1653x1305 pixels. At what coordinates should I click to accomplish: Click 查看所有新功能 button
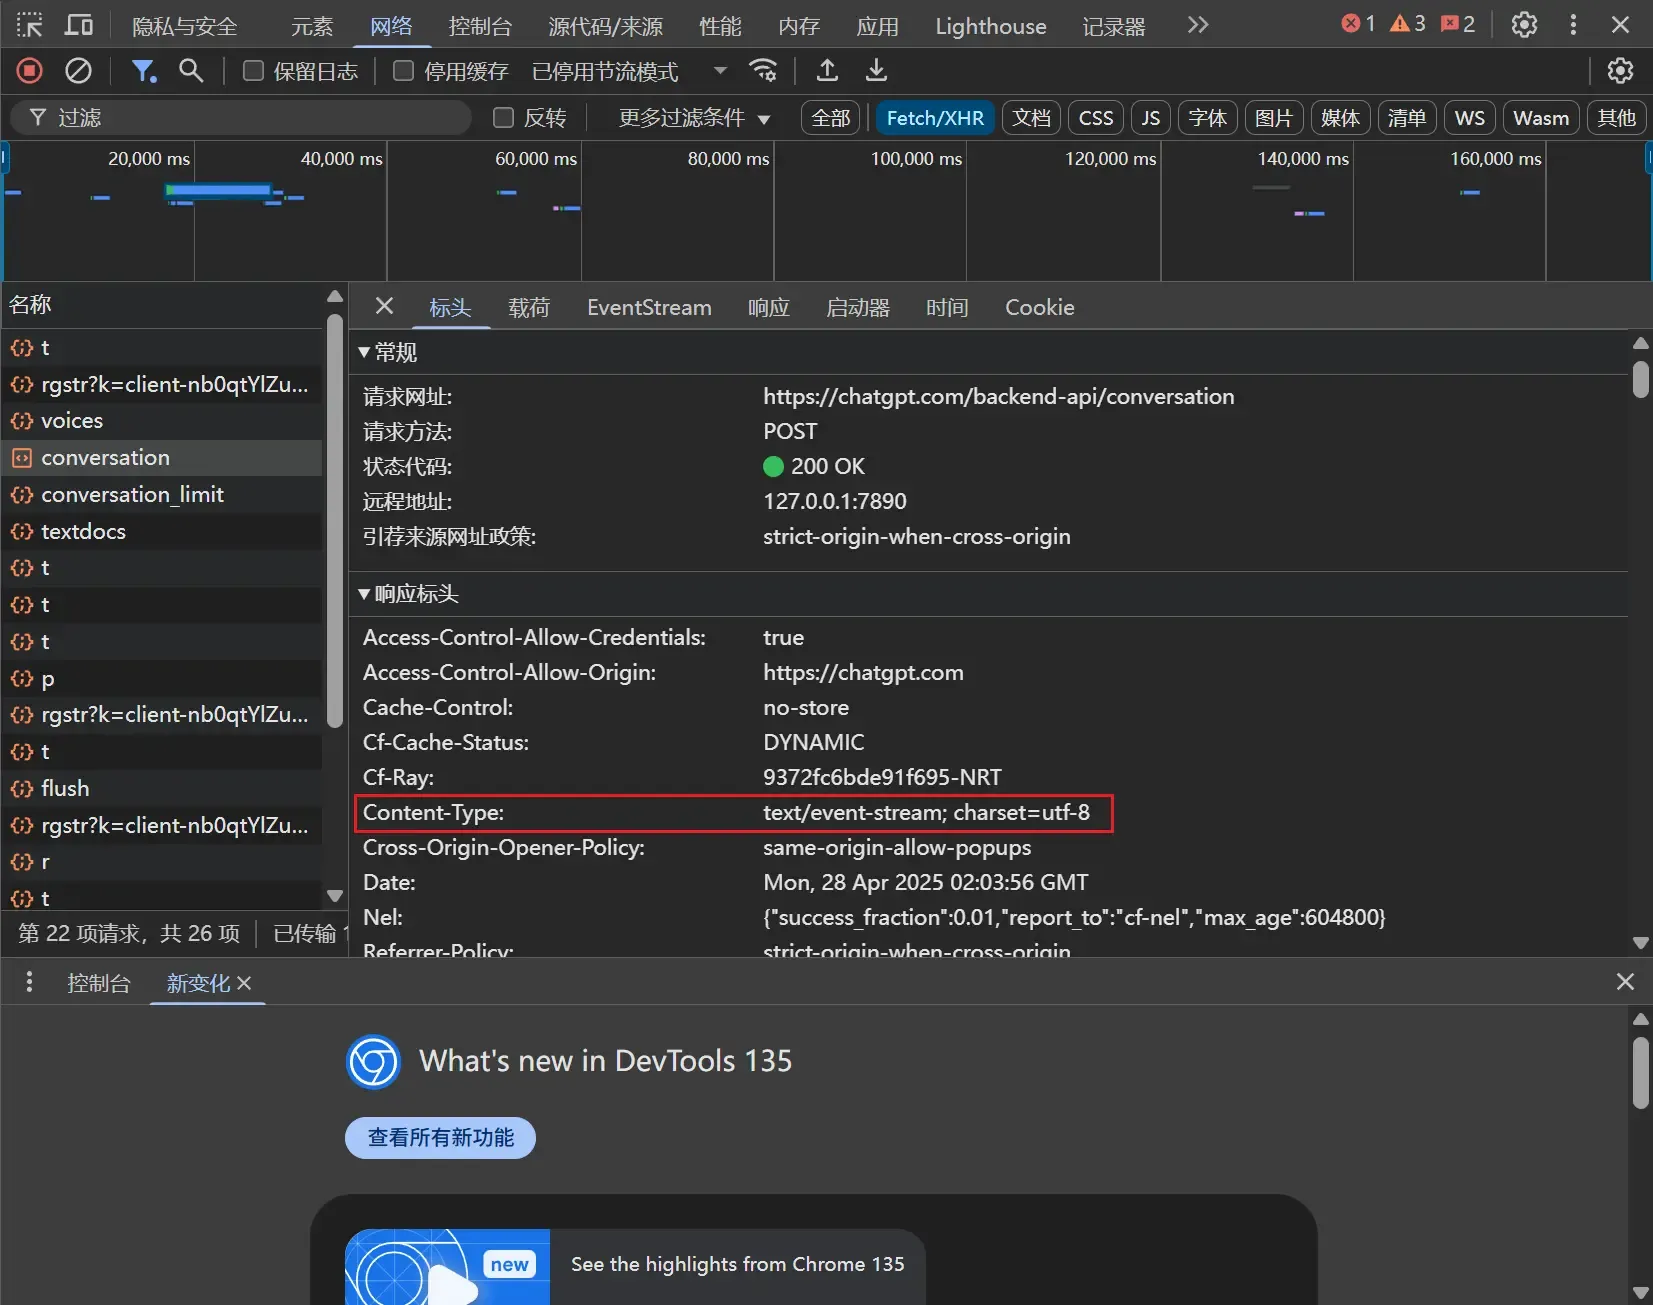tap(440, 1138)
